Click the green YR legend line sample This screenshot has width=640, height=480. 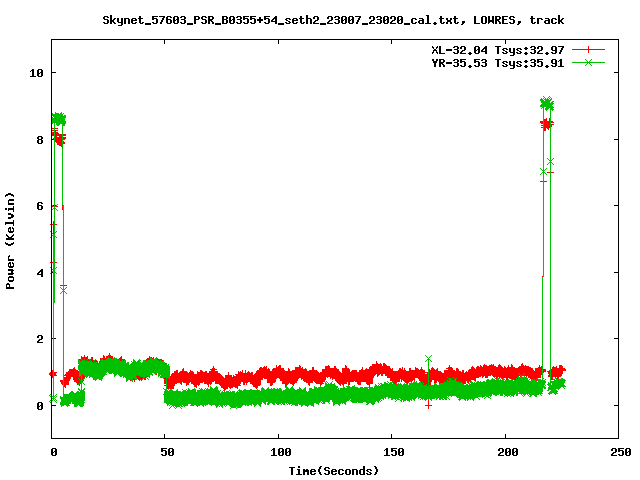tap(588, 63)
